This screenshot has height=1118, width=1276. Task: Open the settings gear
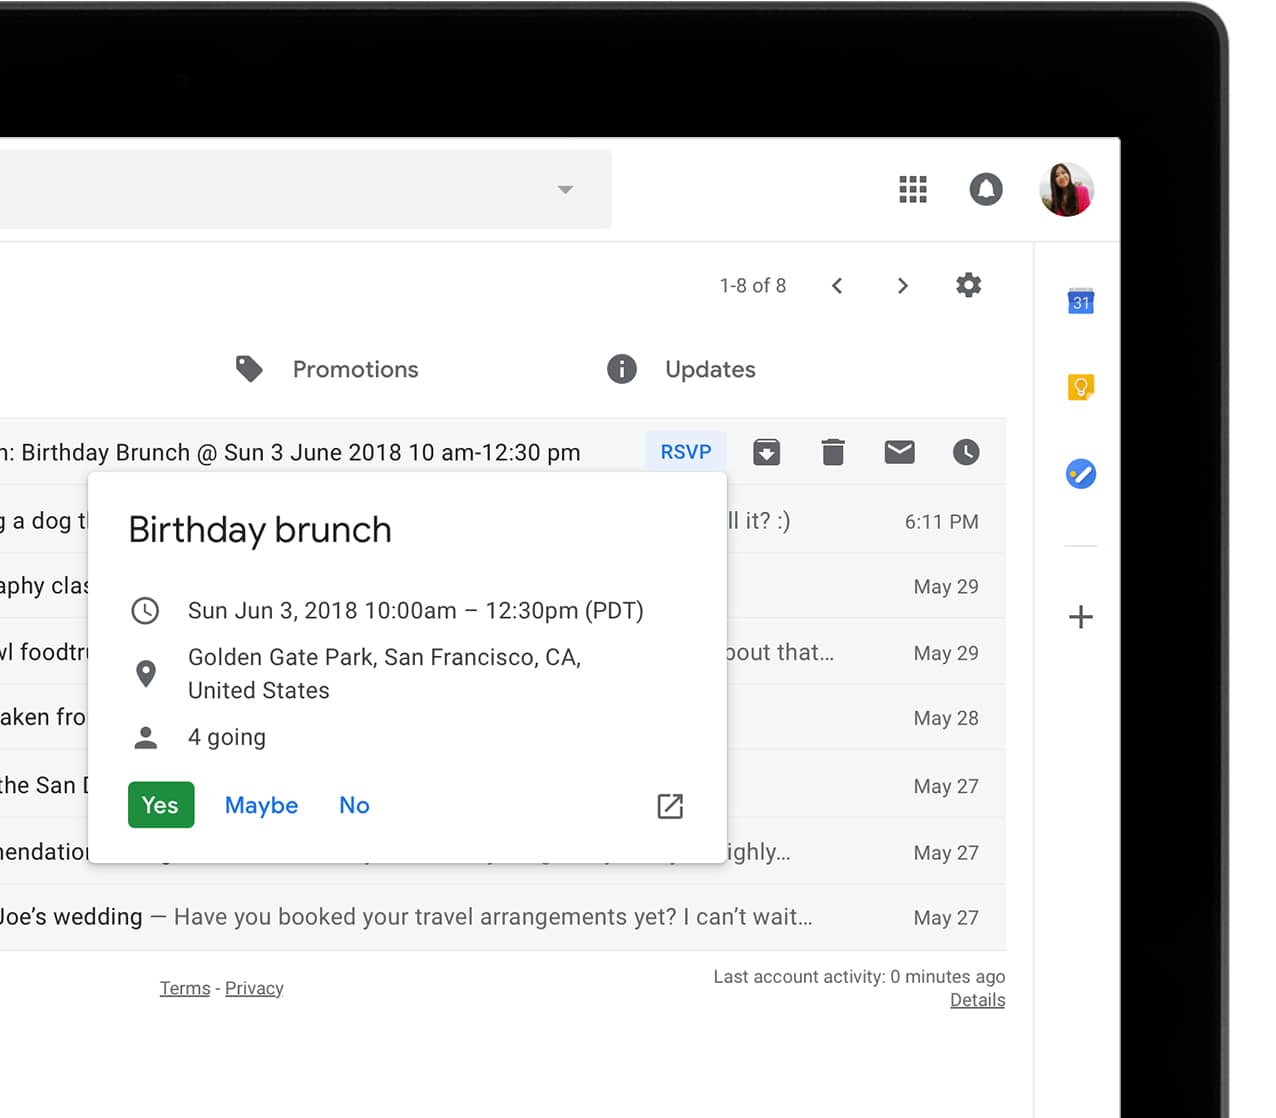coord(968,285)
